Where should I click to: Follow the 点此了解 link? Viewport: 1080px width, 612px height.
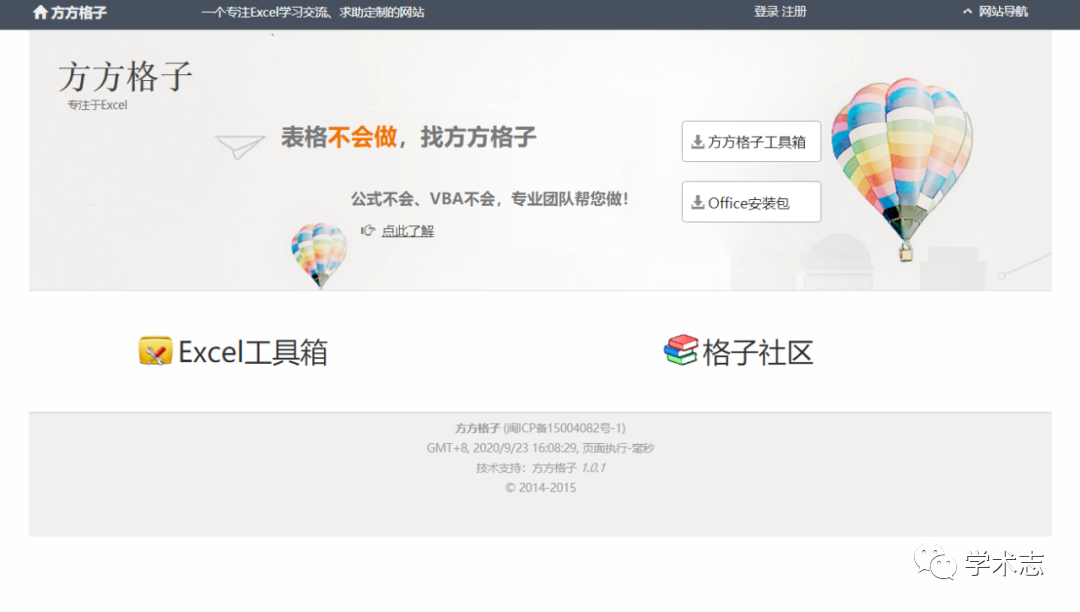[x=408, y=231]
